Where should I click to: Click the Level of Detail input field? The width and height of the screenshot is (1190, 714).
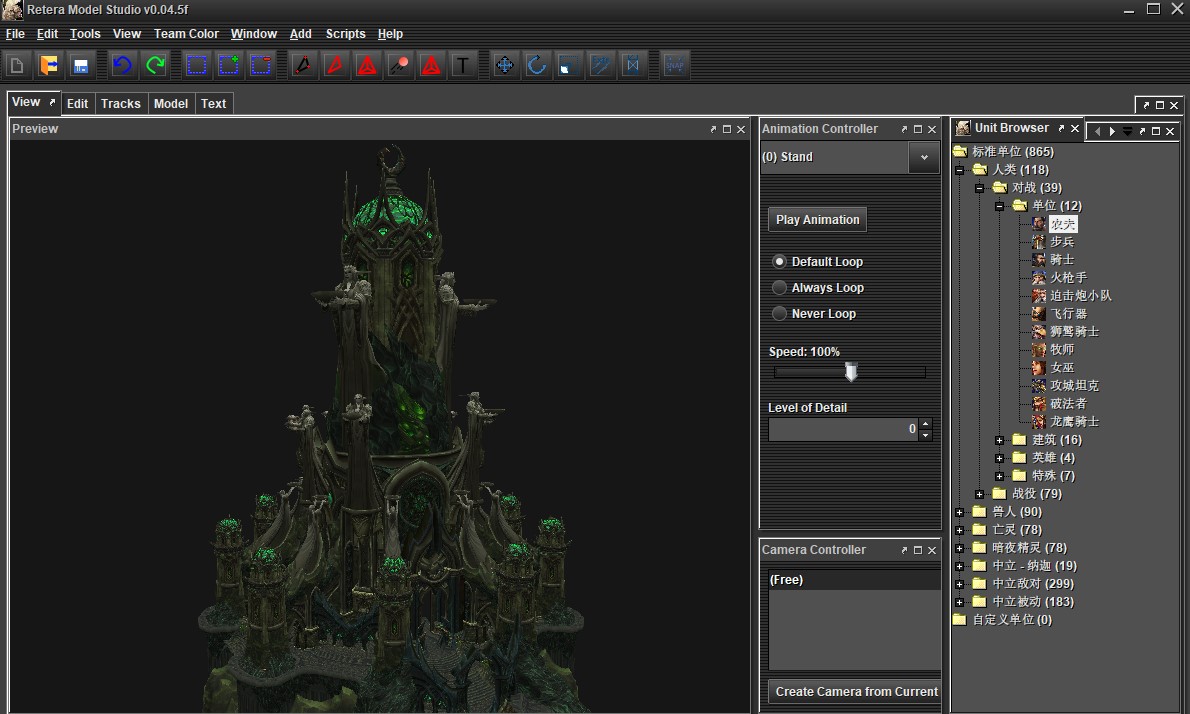[843, 430]
